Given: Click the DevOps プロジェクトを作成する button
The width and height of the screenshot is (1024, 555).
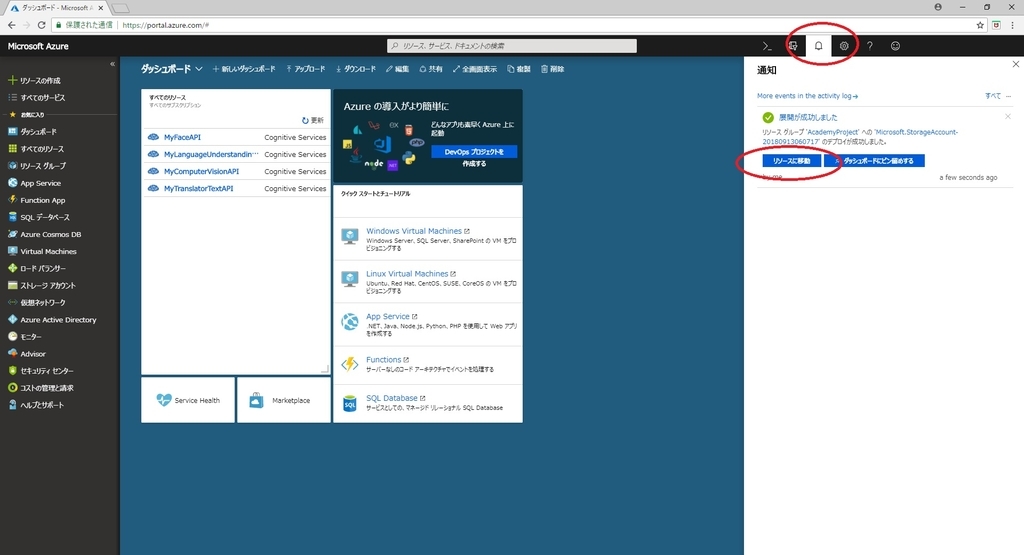Looking at the screenshot, I should click(x=474, y=151).
